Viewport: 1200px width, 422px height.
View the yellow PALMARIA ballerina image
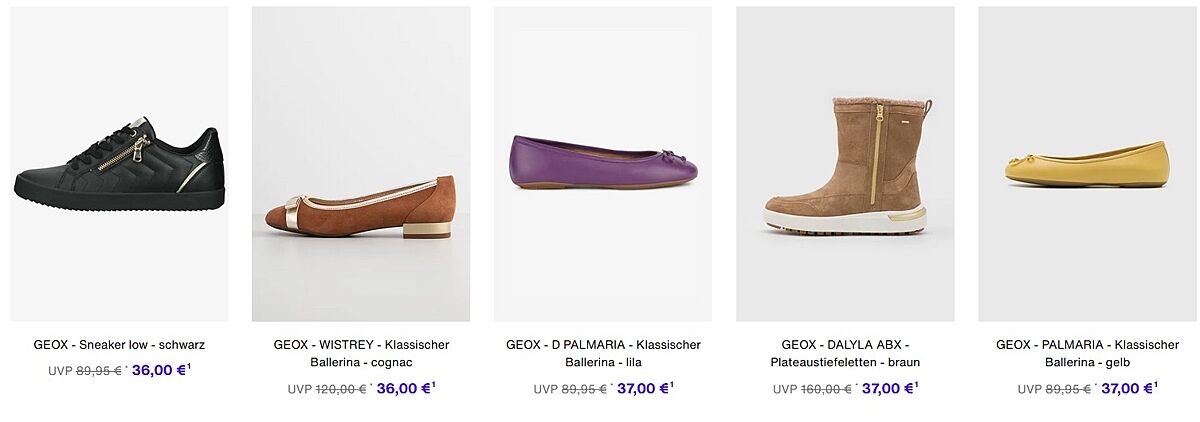pos(1087,164)
